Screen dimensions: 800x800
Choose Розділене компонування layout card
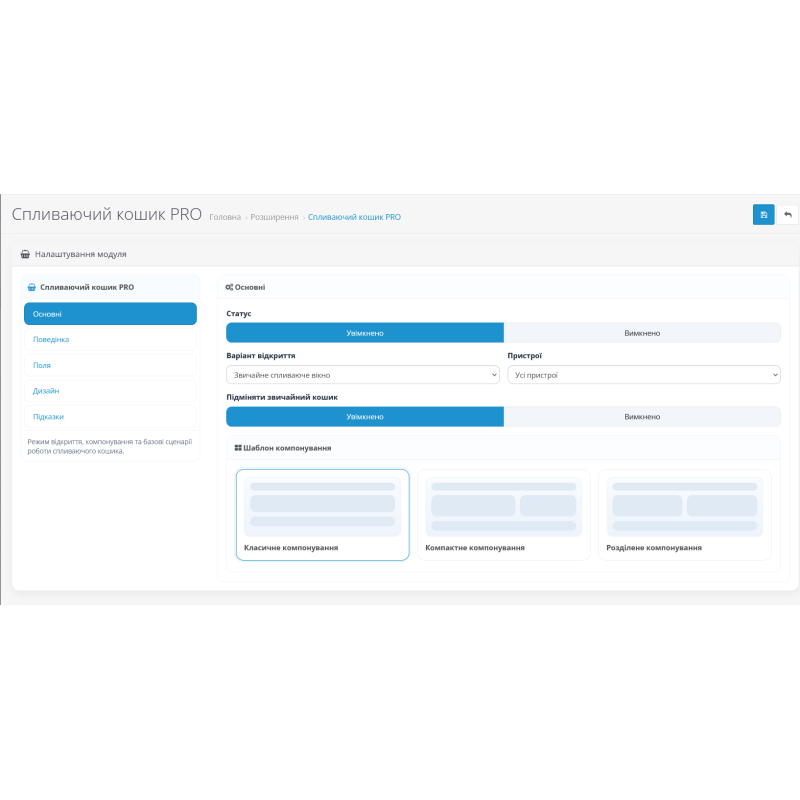click(x=685, y=515)
